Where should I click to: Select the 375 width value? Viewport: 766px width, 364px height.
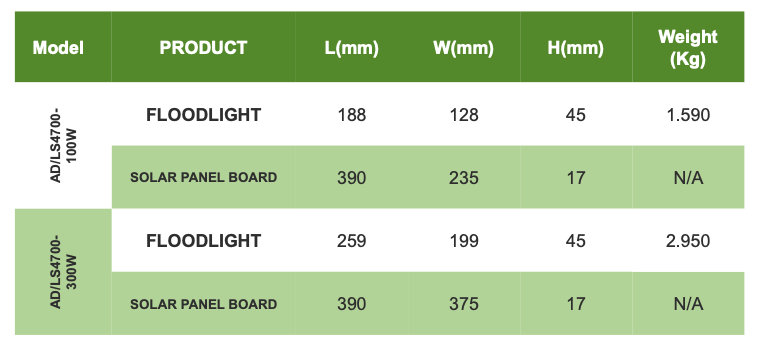click(464, 304)
